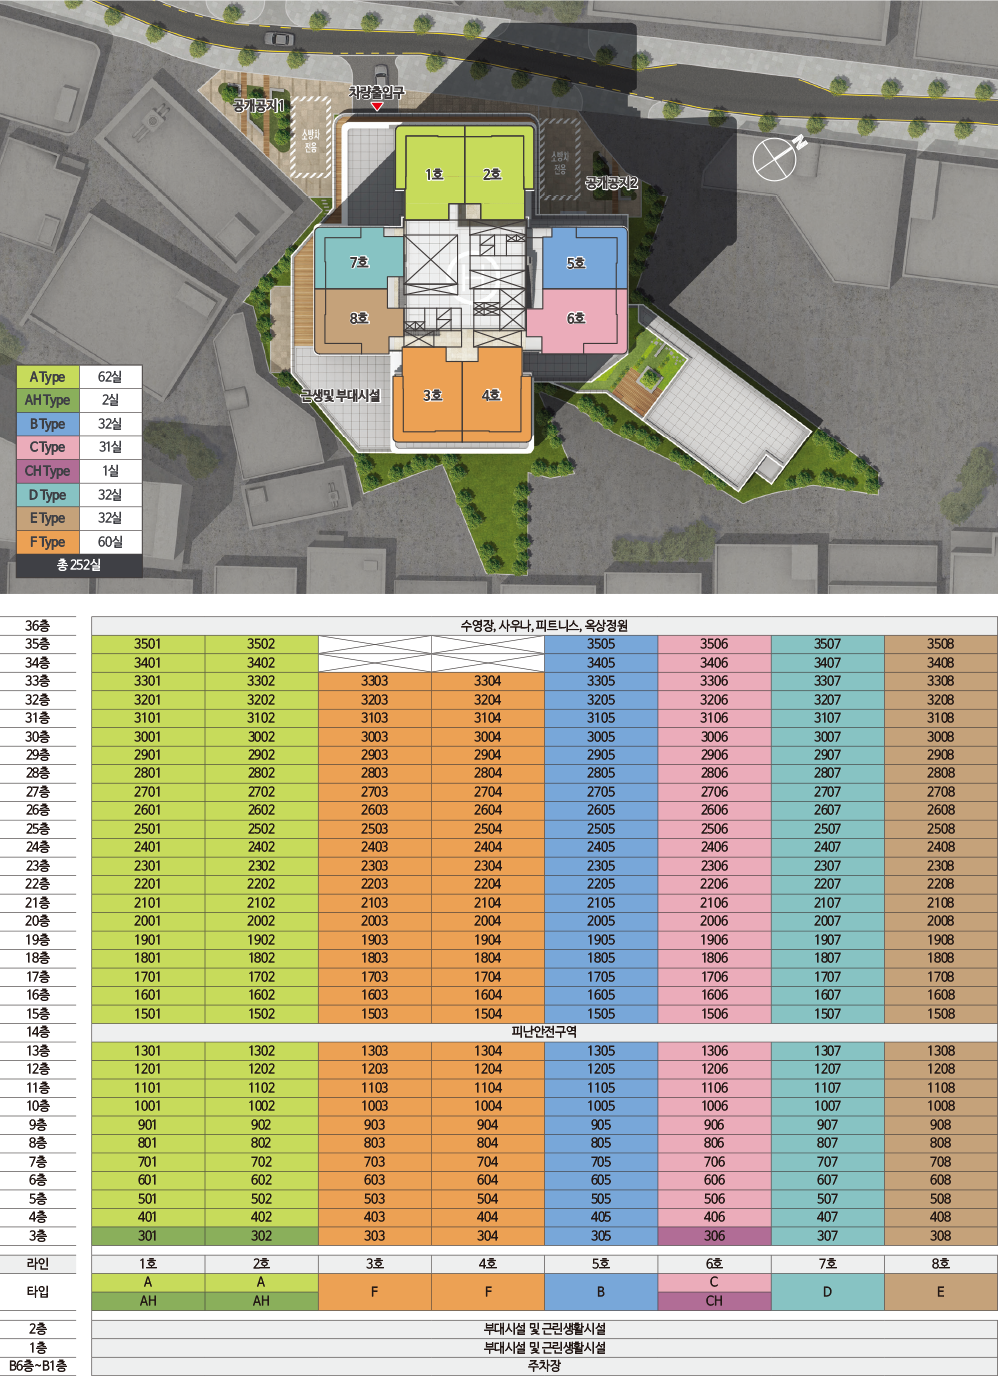
Task: Click the CH Type purple legend swatch
Action: [x=47, y=471]
